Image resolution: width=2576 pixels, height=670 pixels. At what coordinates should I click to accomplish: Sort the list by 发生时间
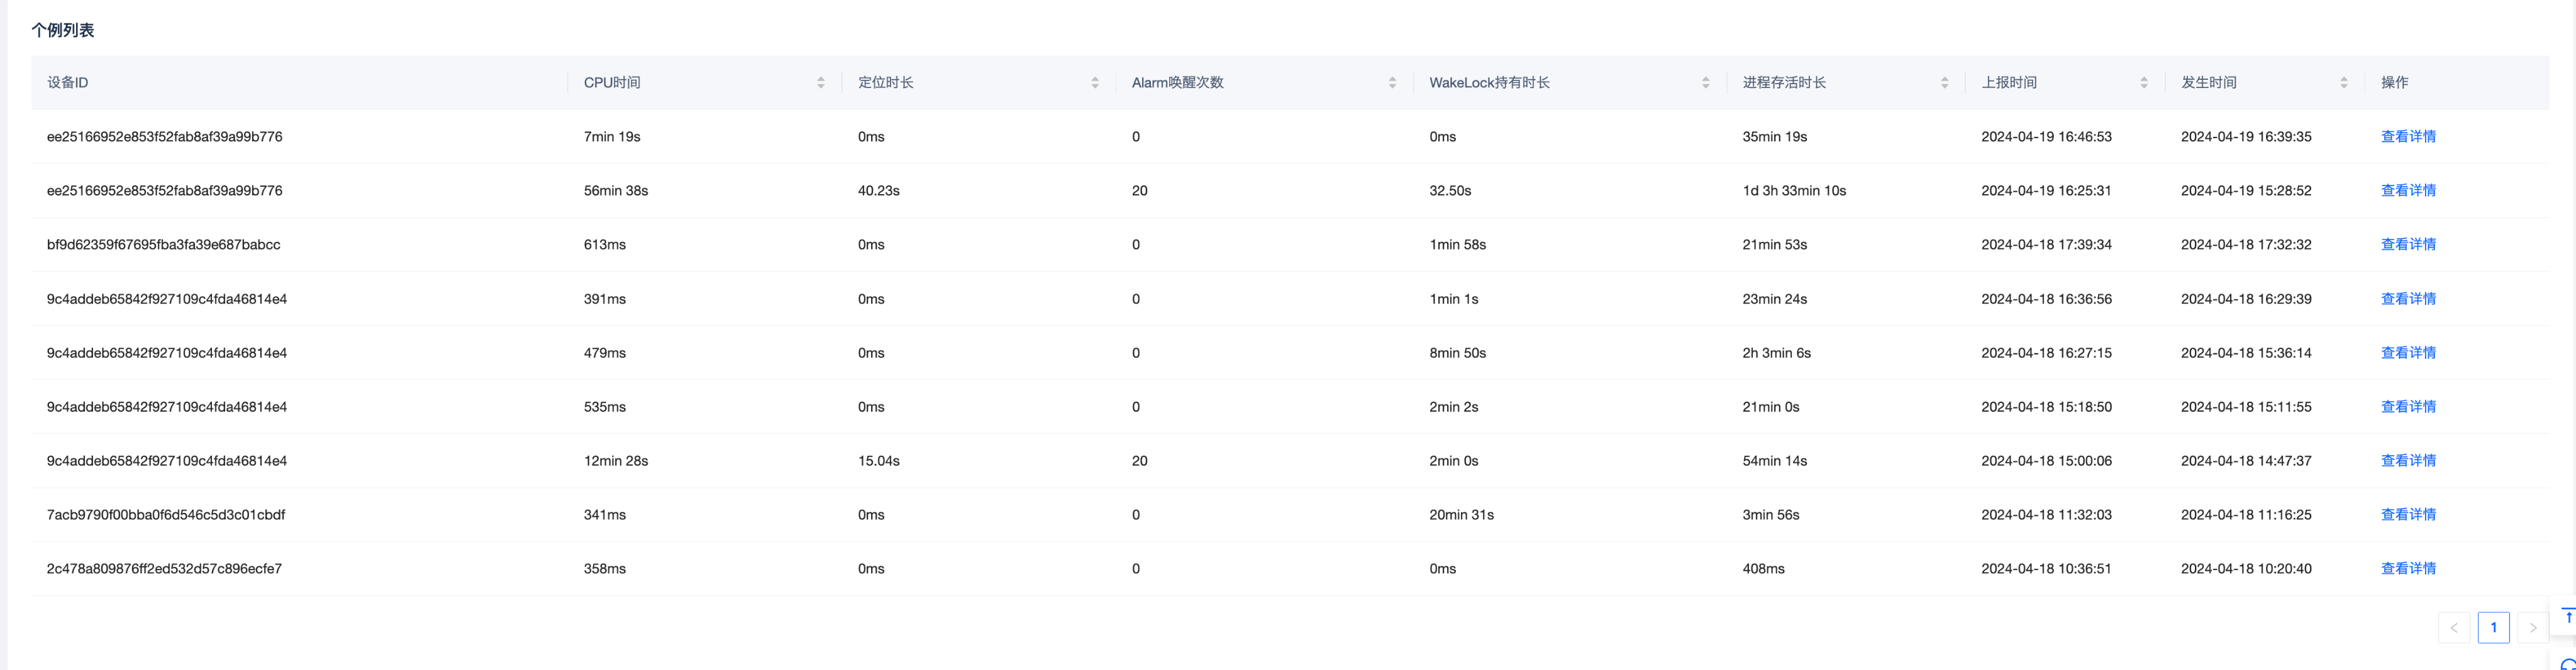coord(2343,83)
